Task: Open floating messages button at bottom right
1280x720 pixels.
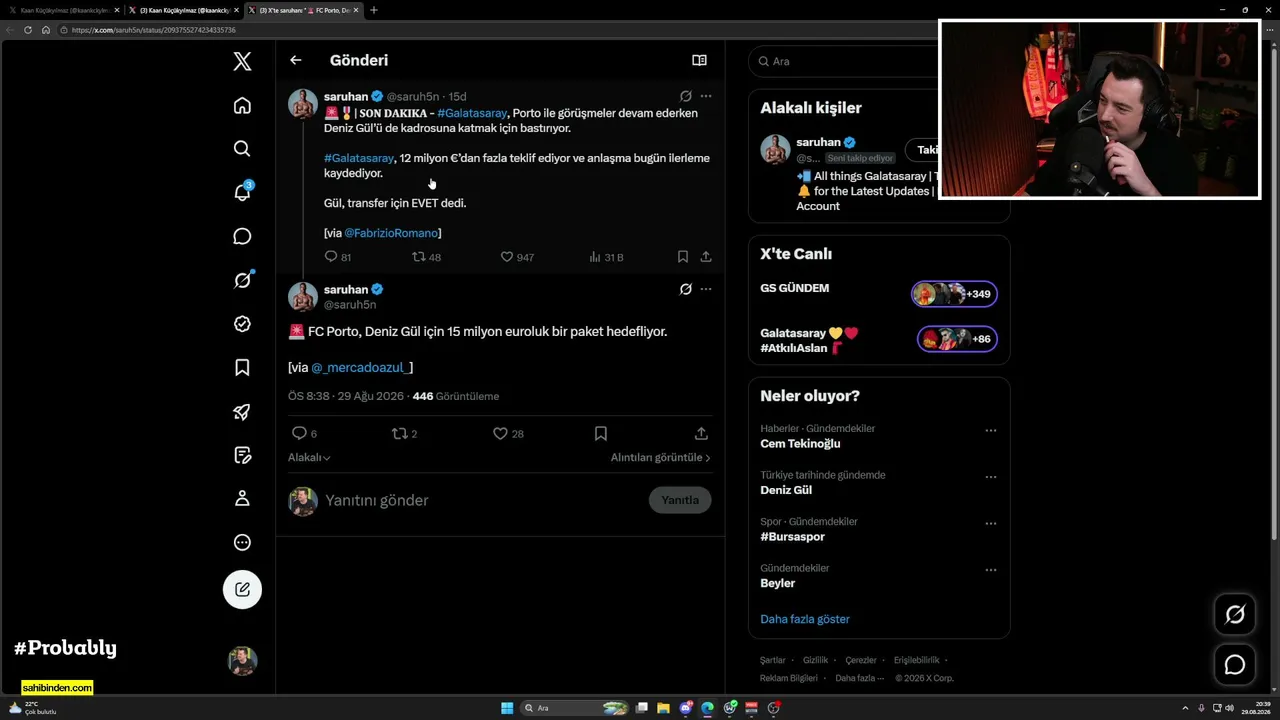Action: (x=1235, y=665)
